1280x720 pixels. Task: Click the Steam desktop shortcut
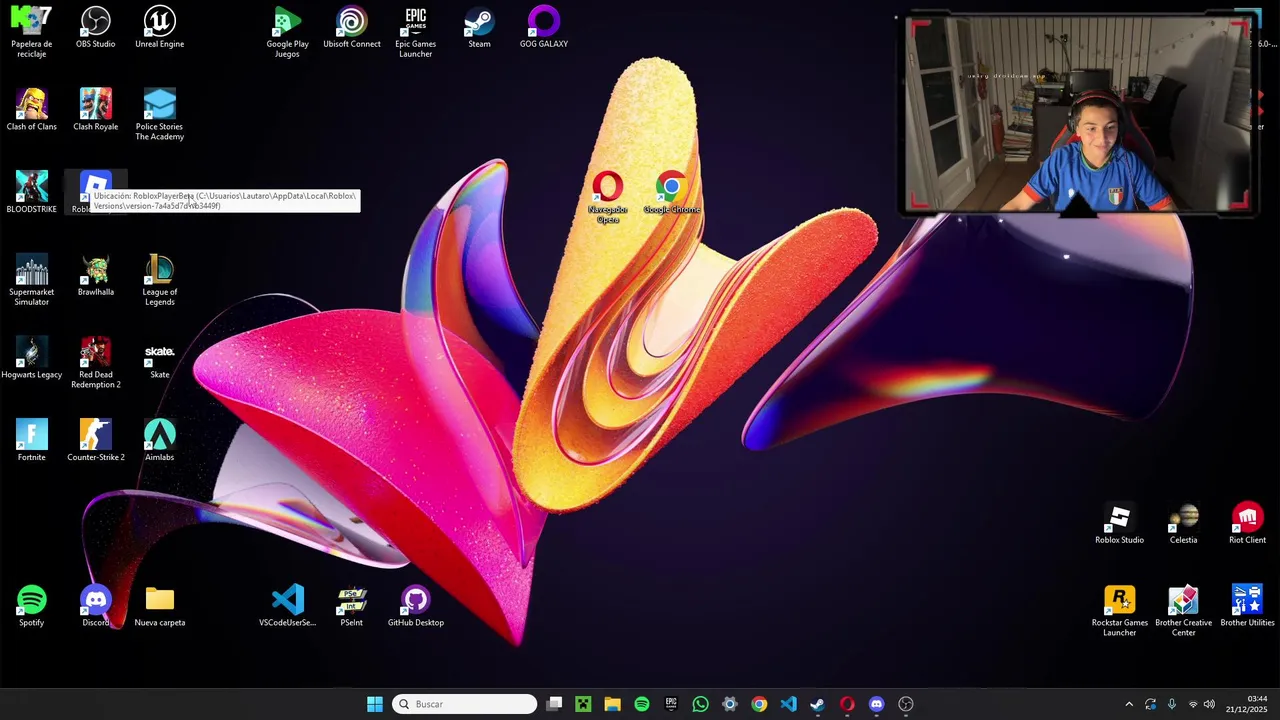(480, 27)
